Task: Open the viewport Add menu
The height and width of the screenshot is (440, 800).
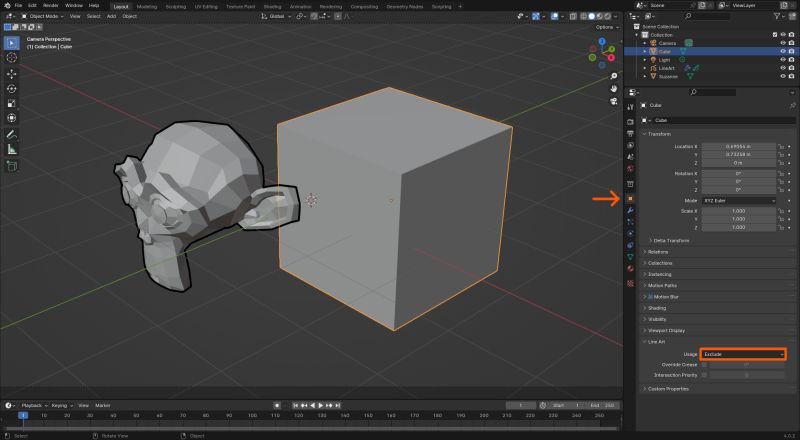Action: (111, 16)
